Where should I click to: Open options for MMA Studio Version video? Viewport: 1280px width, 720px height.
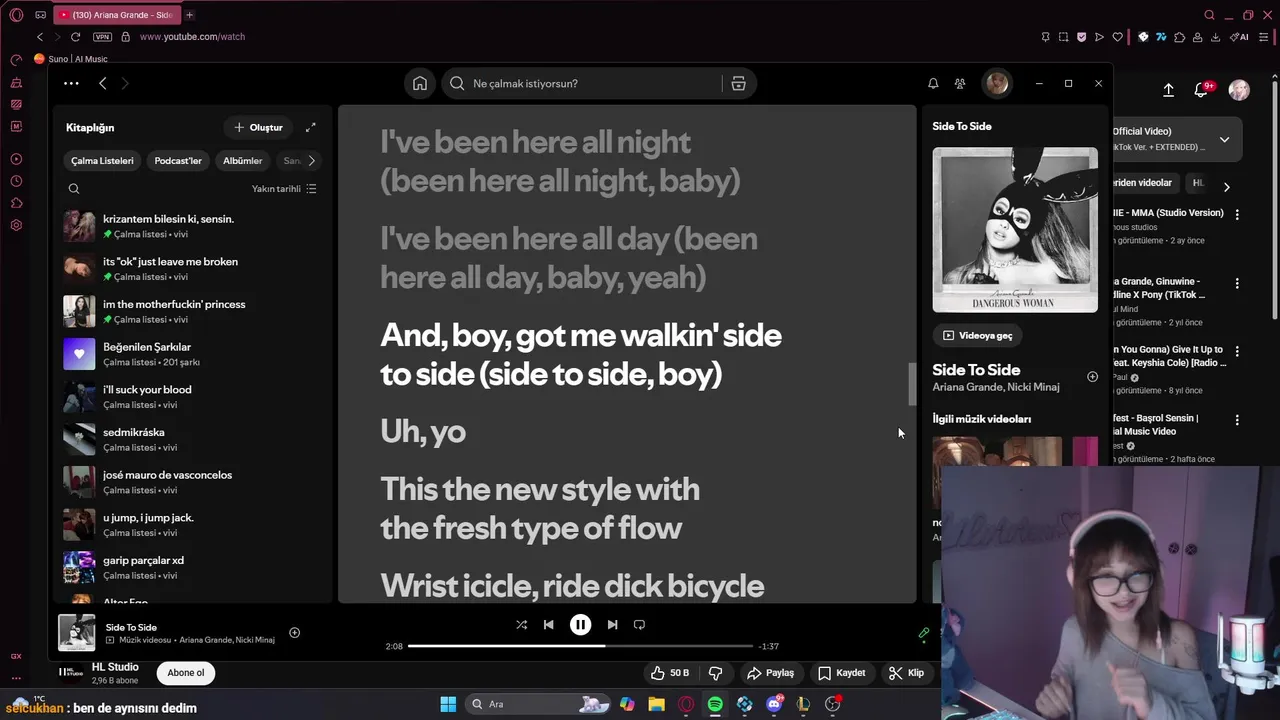1237,215
